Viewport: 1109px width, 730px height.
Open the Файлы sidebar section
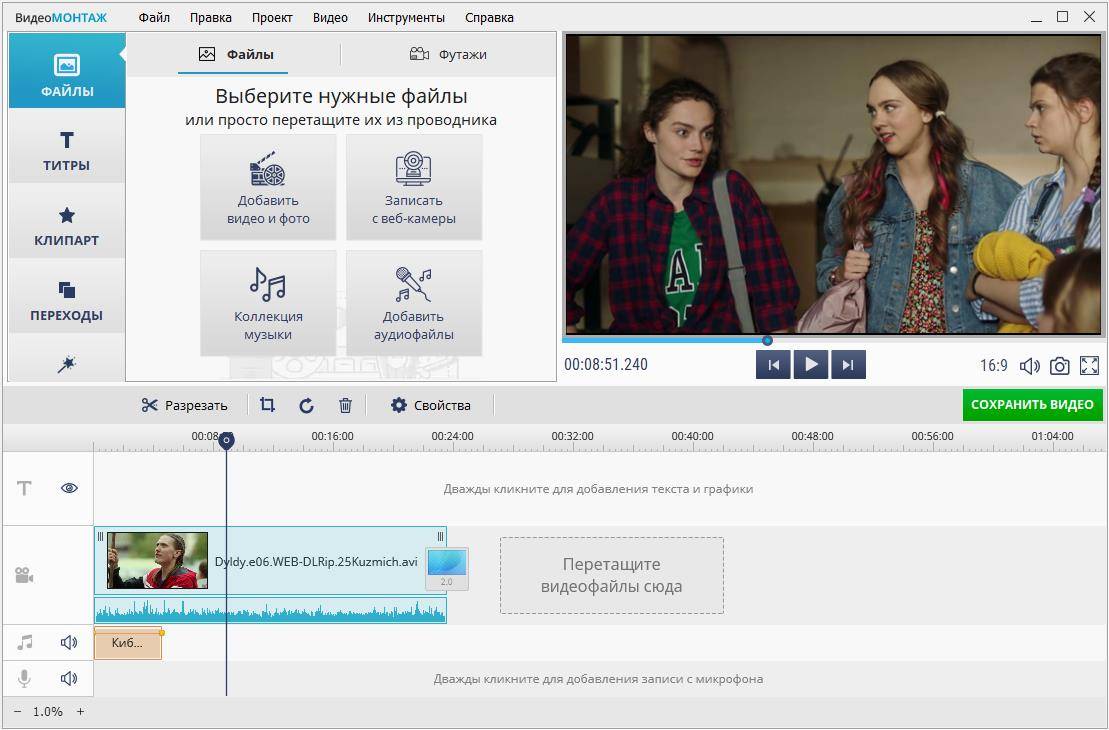click(66, 71)
